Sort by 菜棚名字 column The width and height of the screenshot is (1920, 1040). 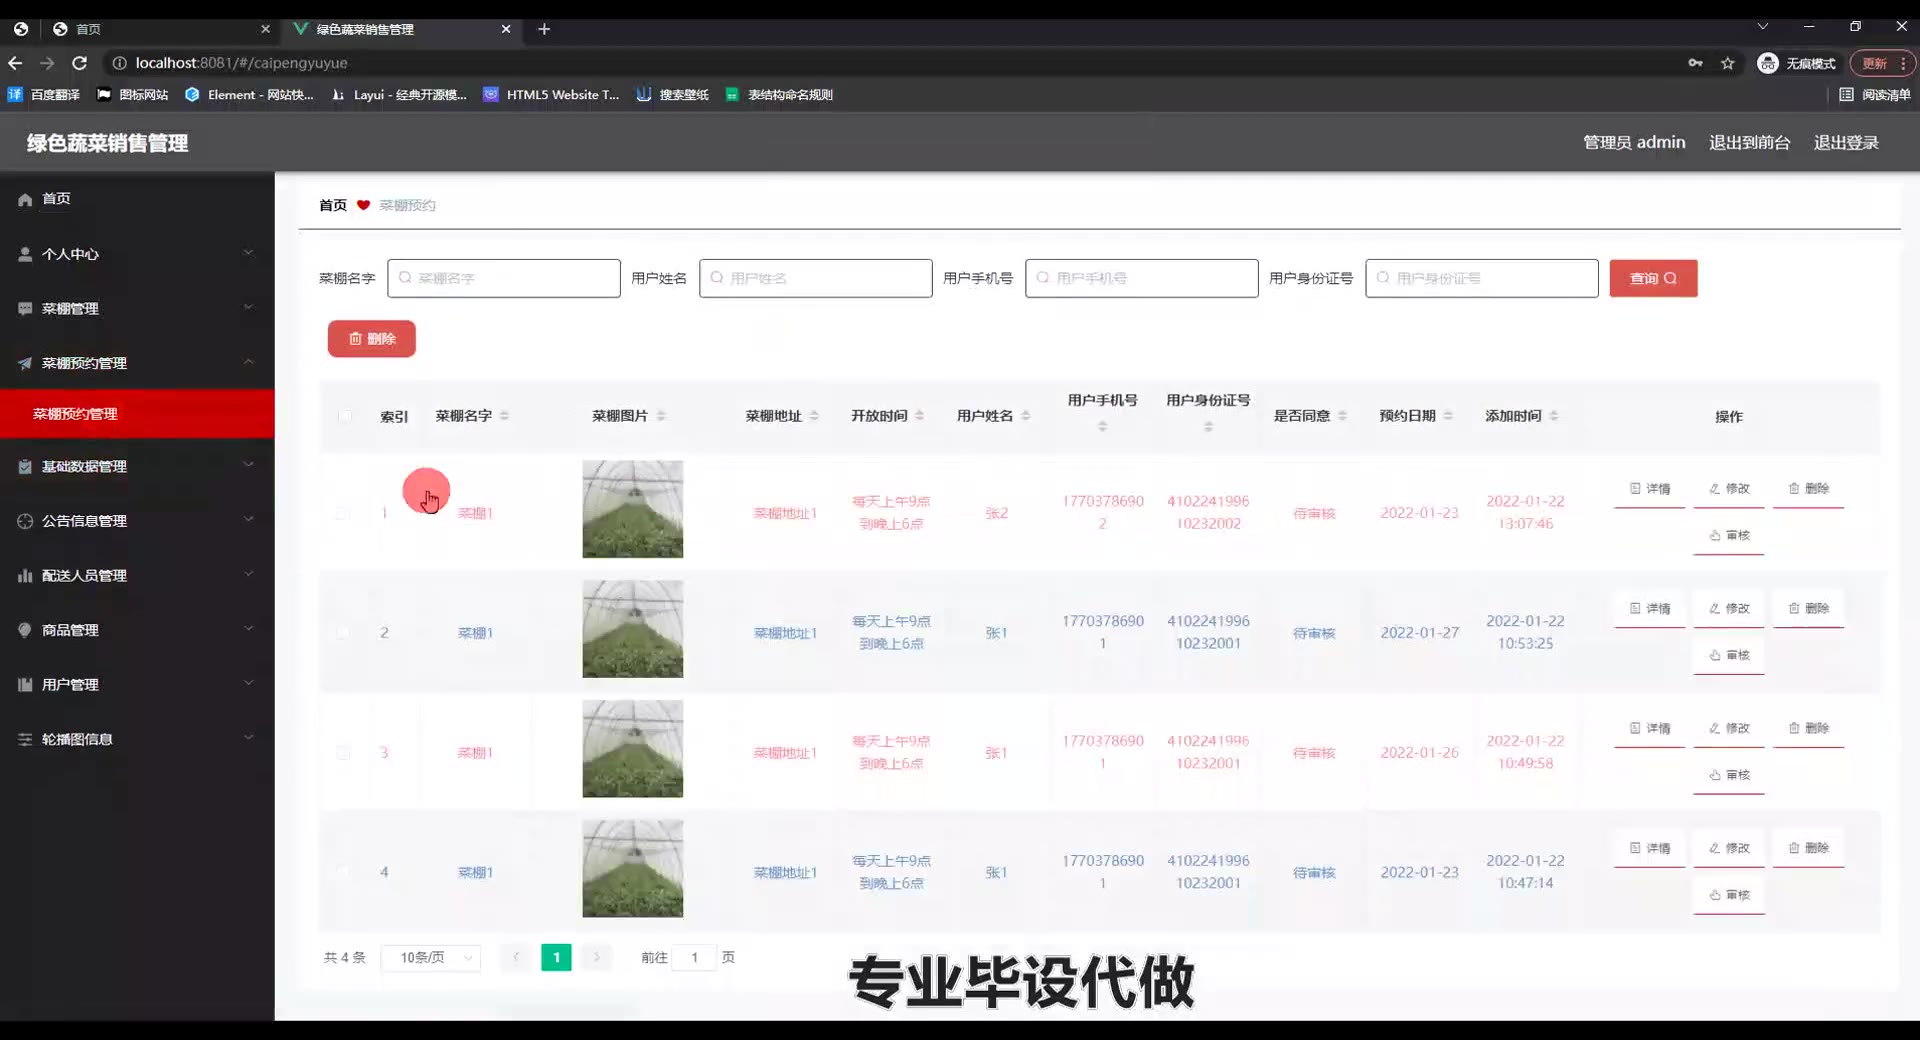pyautogui.click(x=504, y=416)
